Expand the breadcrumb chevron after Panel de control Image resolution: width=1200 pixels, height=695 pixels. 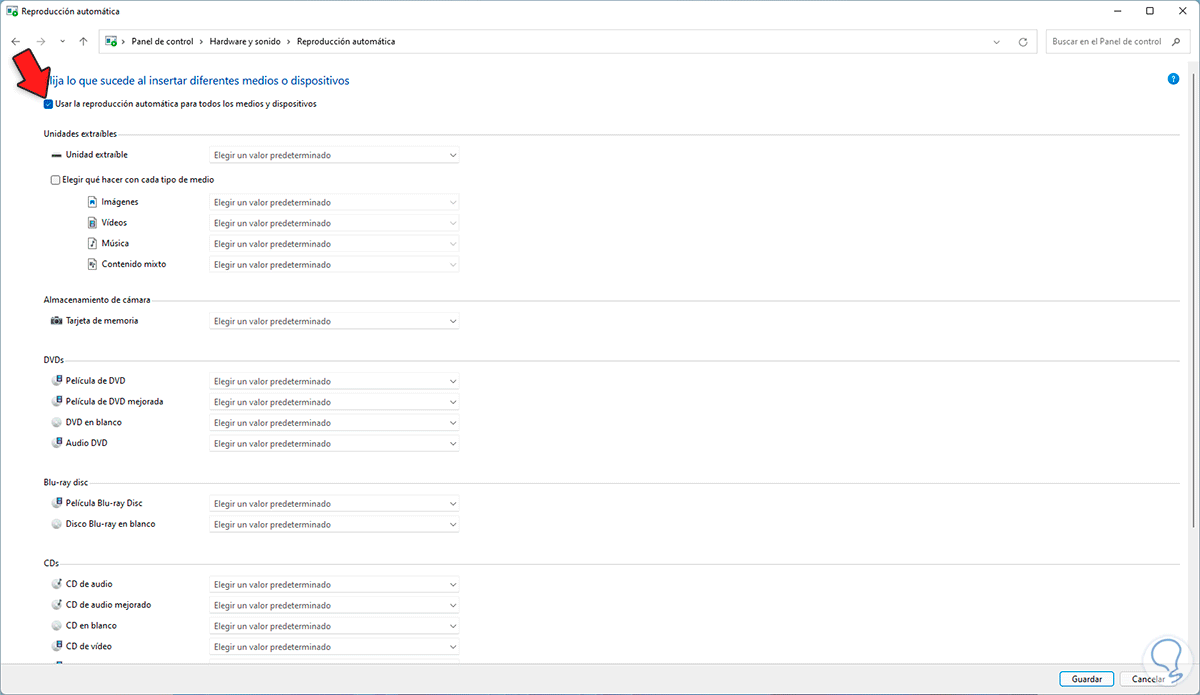(201, 42)
